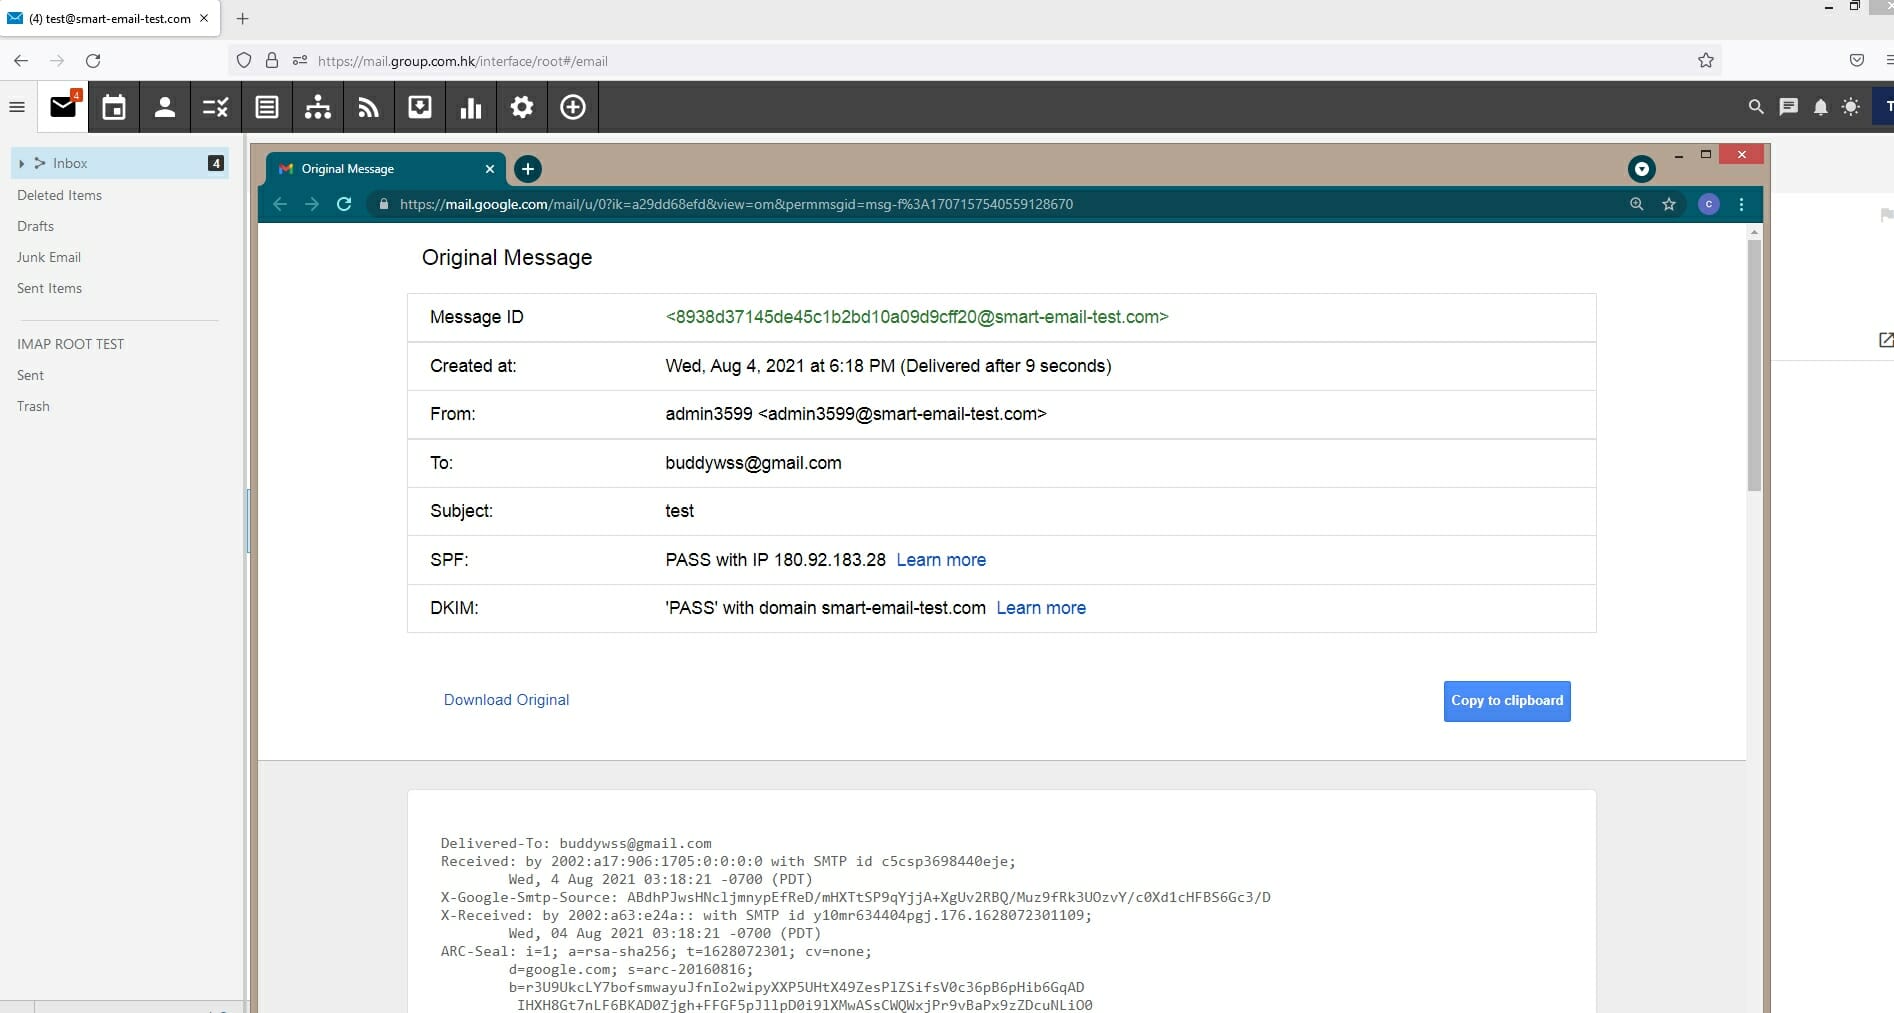Expand the Inbox folder tree arrow
The height and width of the screenshot is (1013, 1894).
pyautogui.click(x=21, y=163)
